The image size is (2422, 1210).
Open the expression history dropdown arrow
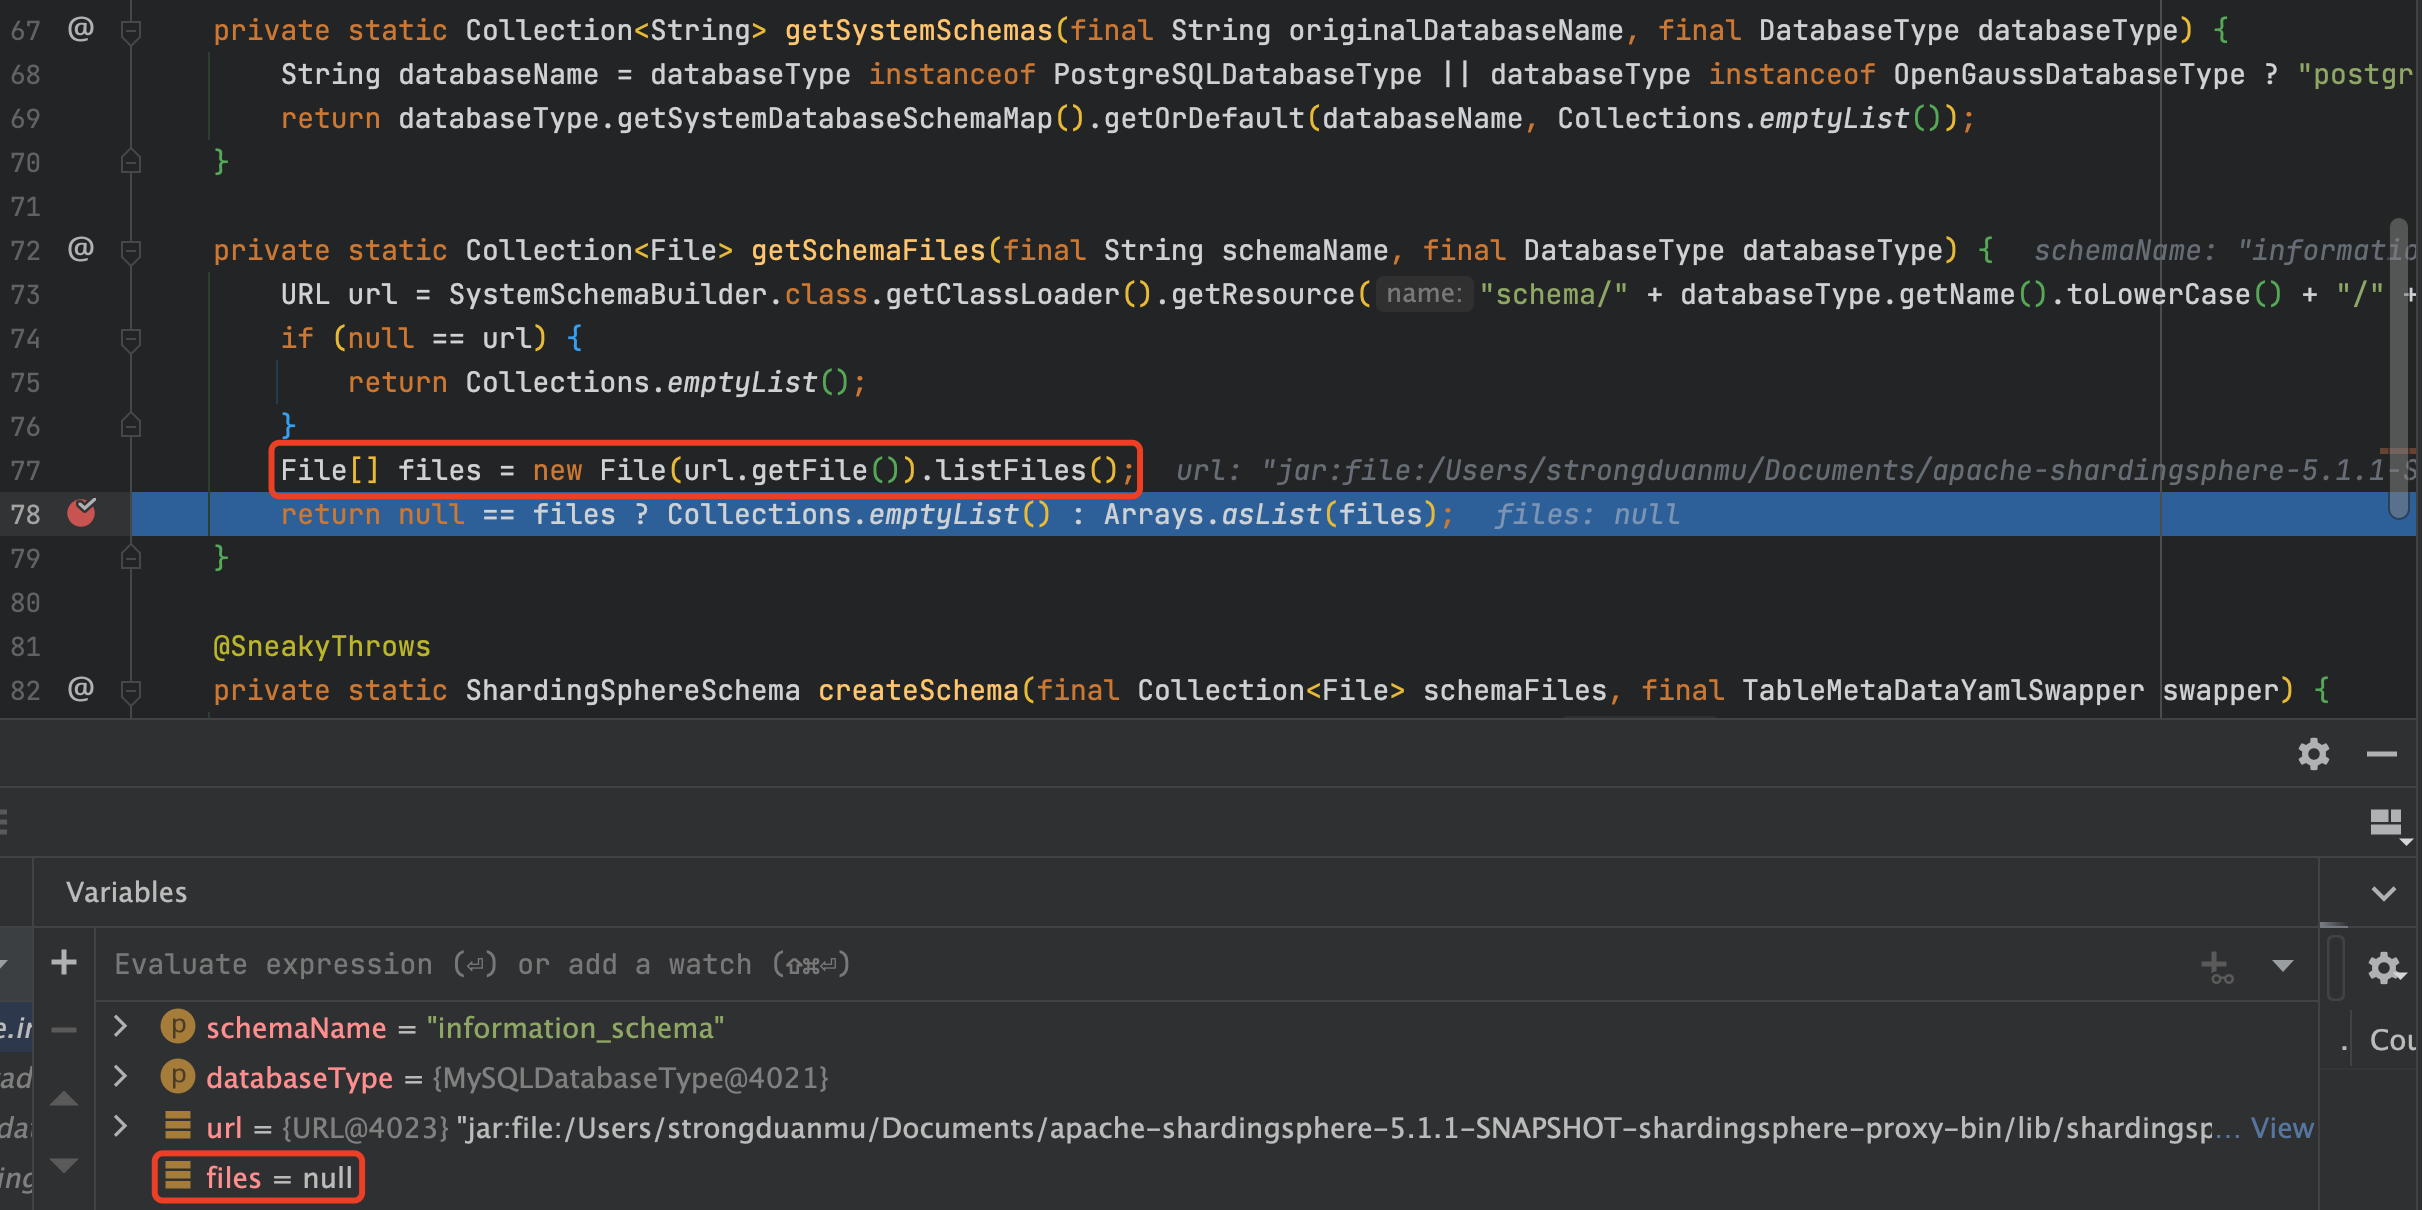coord(2282,966)
